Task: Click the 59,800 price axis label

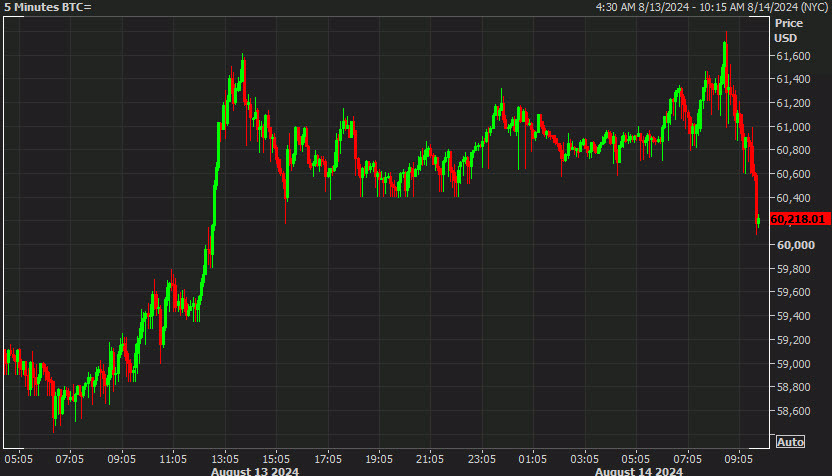Action: click(793, 269)
